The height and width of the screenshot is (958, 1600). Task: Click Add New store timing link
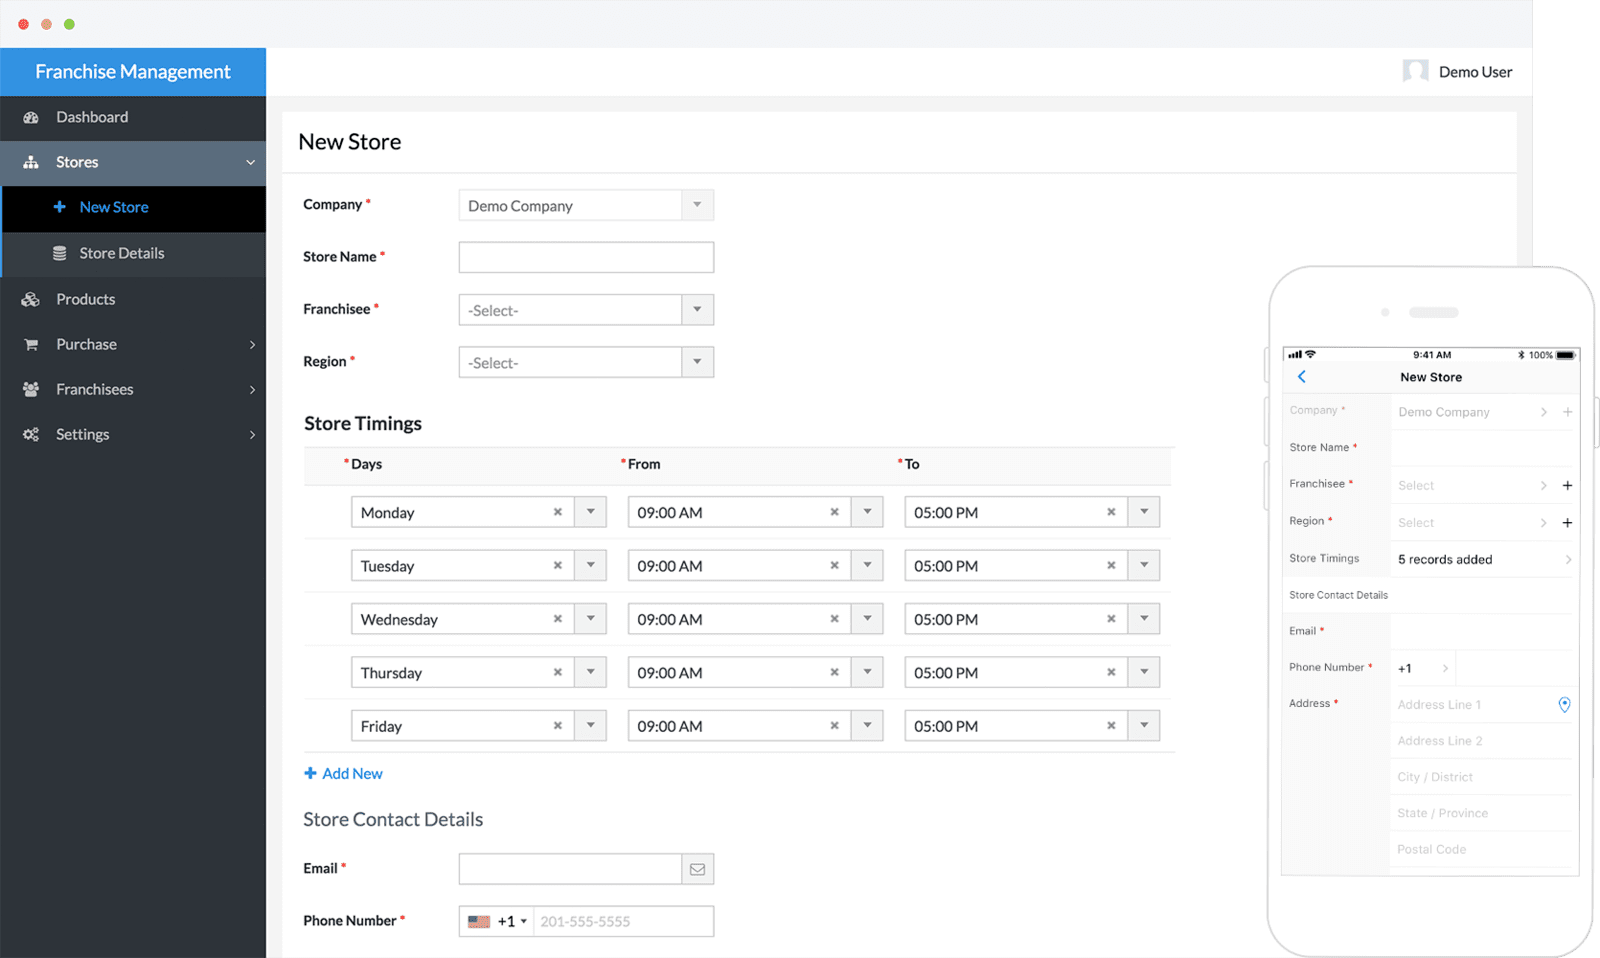343,773
